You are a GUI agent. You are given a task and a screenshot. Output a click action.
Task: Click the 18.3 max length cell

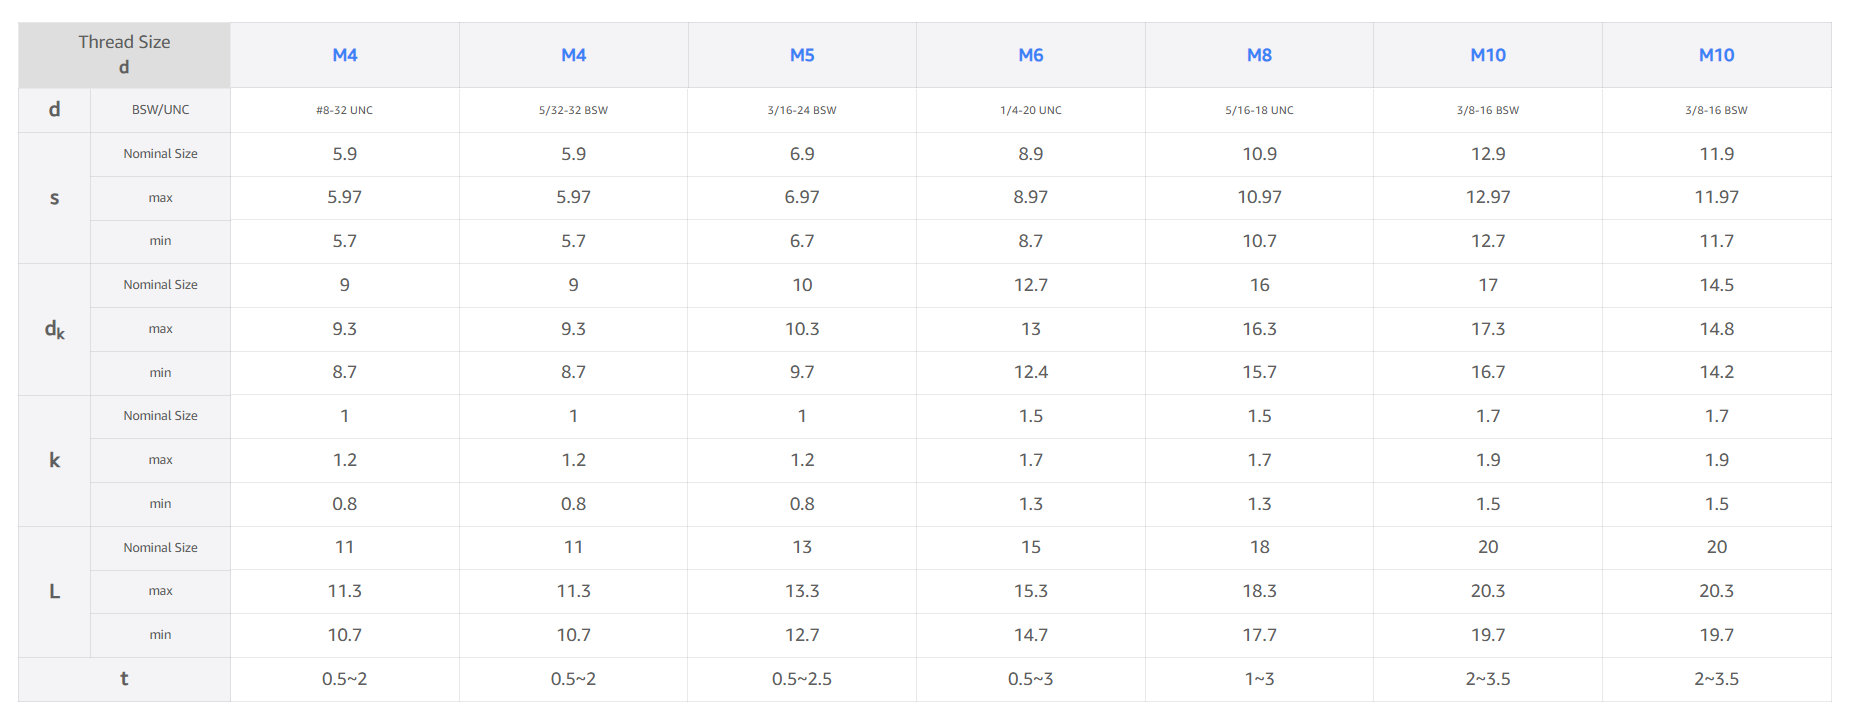point(1259,591)
